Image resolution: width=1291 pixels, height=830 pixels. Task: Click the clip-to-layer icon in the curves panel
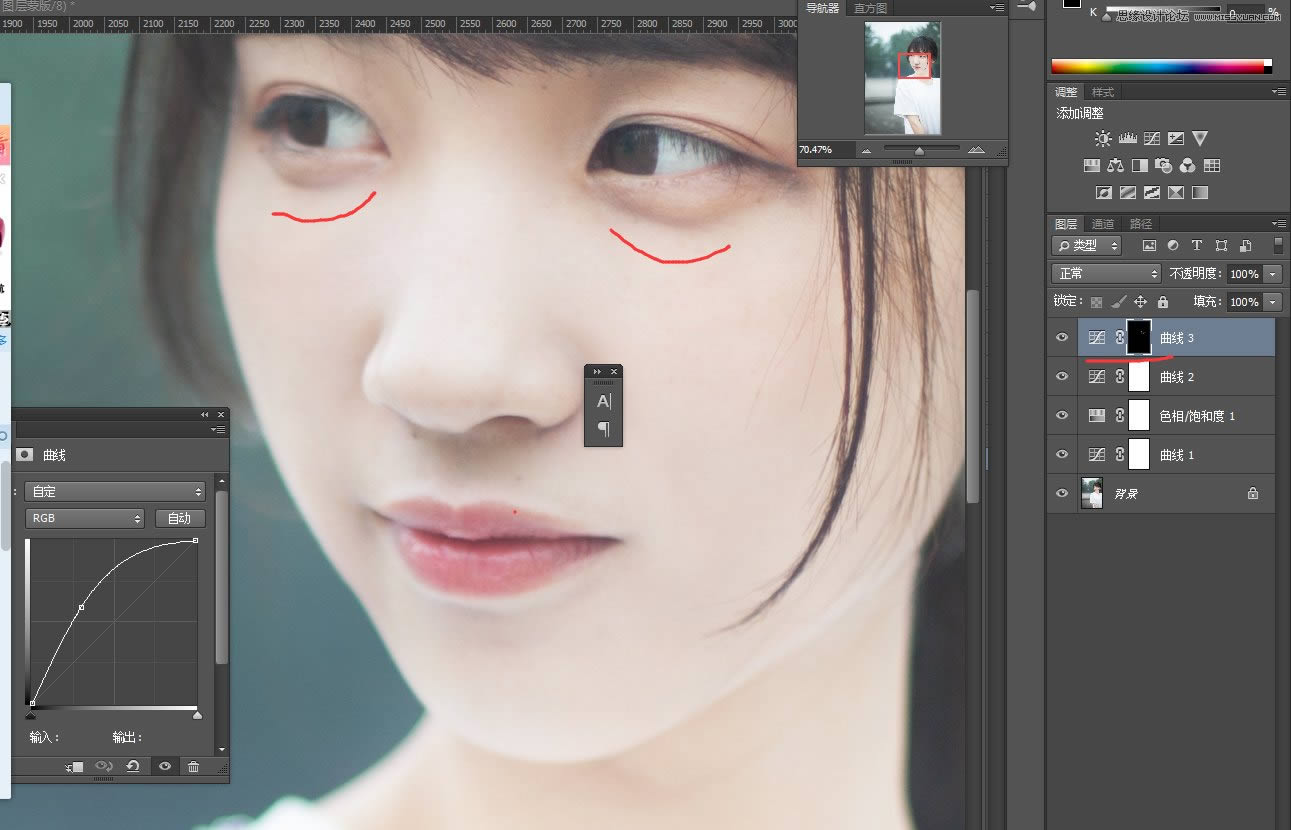(x=74, y=766)
